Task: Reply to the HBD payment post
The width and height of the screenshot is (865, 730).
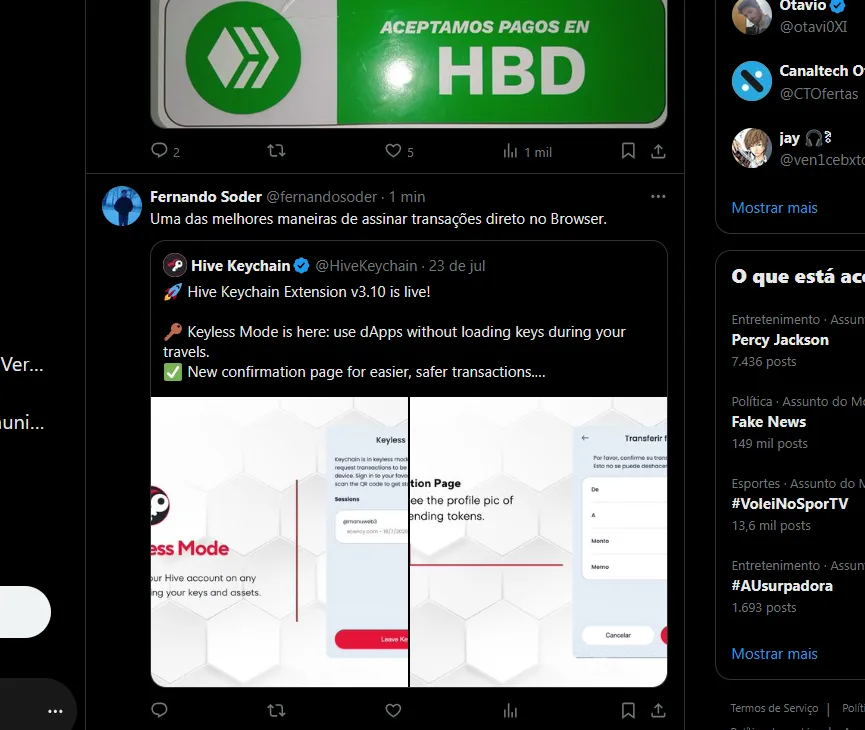Action: (x=165, y=151)
